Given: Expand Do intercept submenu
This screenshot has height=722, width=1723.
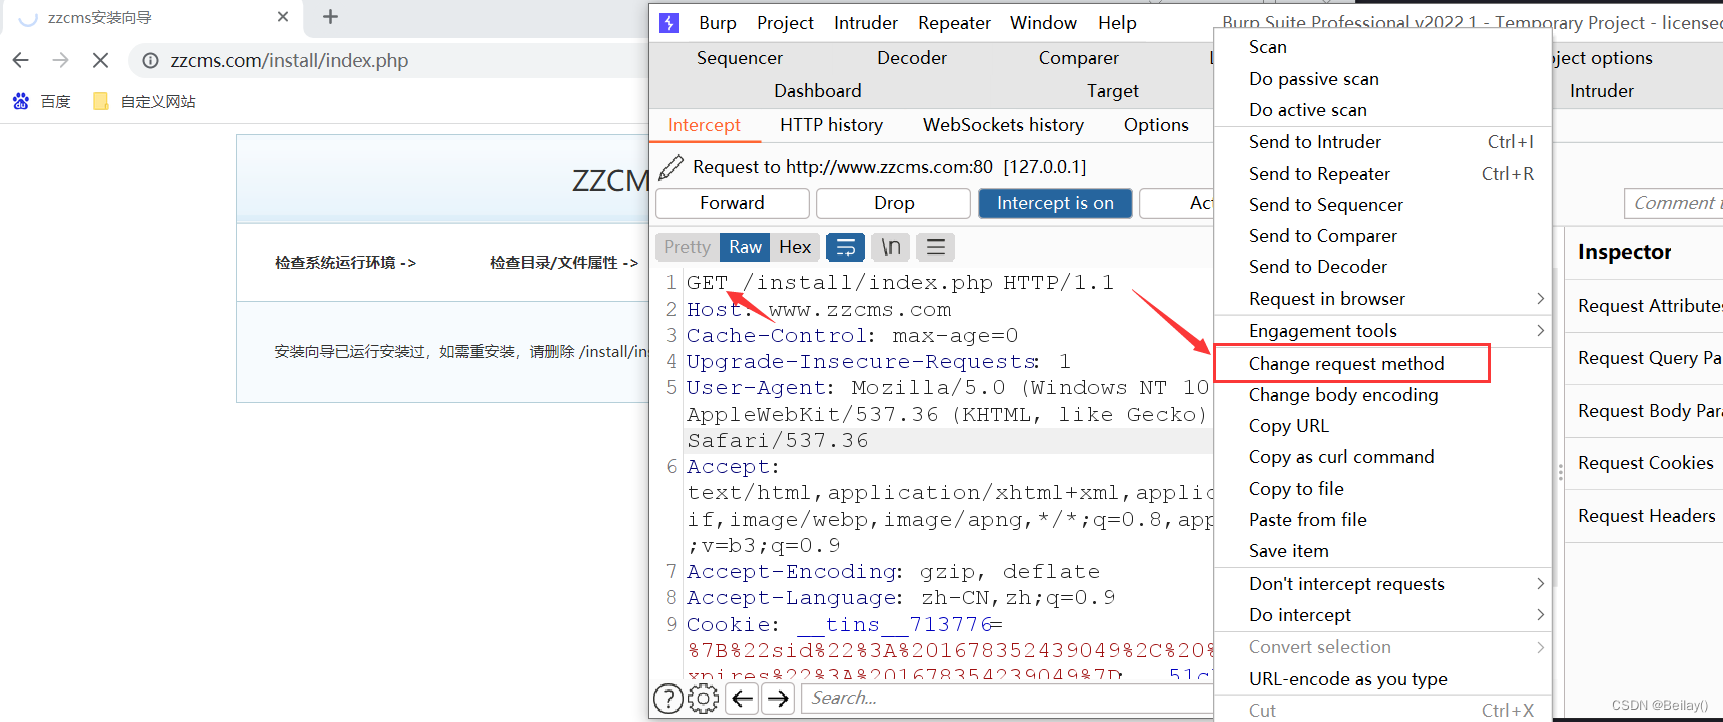Looking at the screenshot, I should click(x=1383, y=615).
